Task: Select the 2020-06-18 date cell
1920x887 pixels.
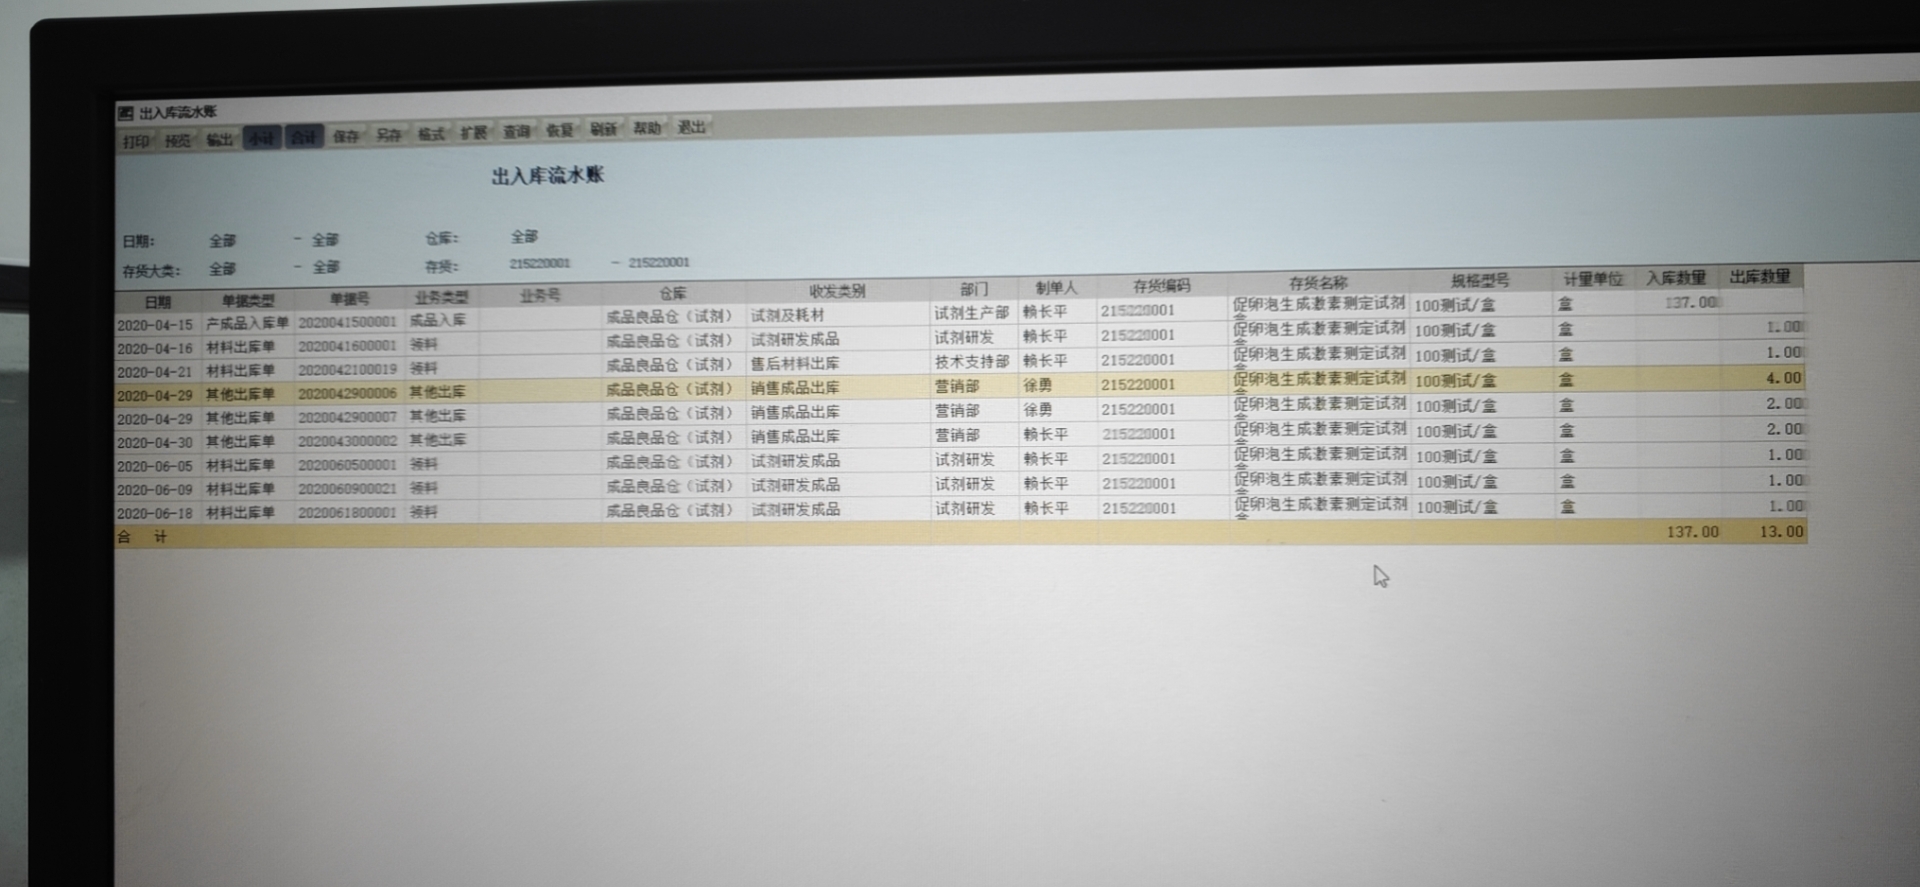Action: [x=155, y=513]
